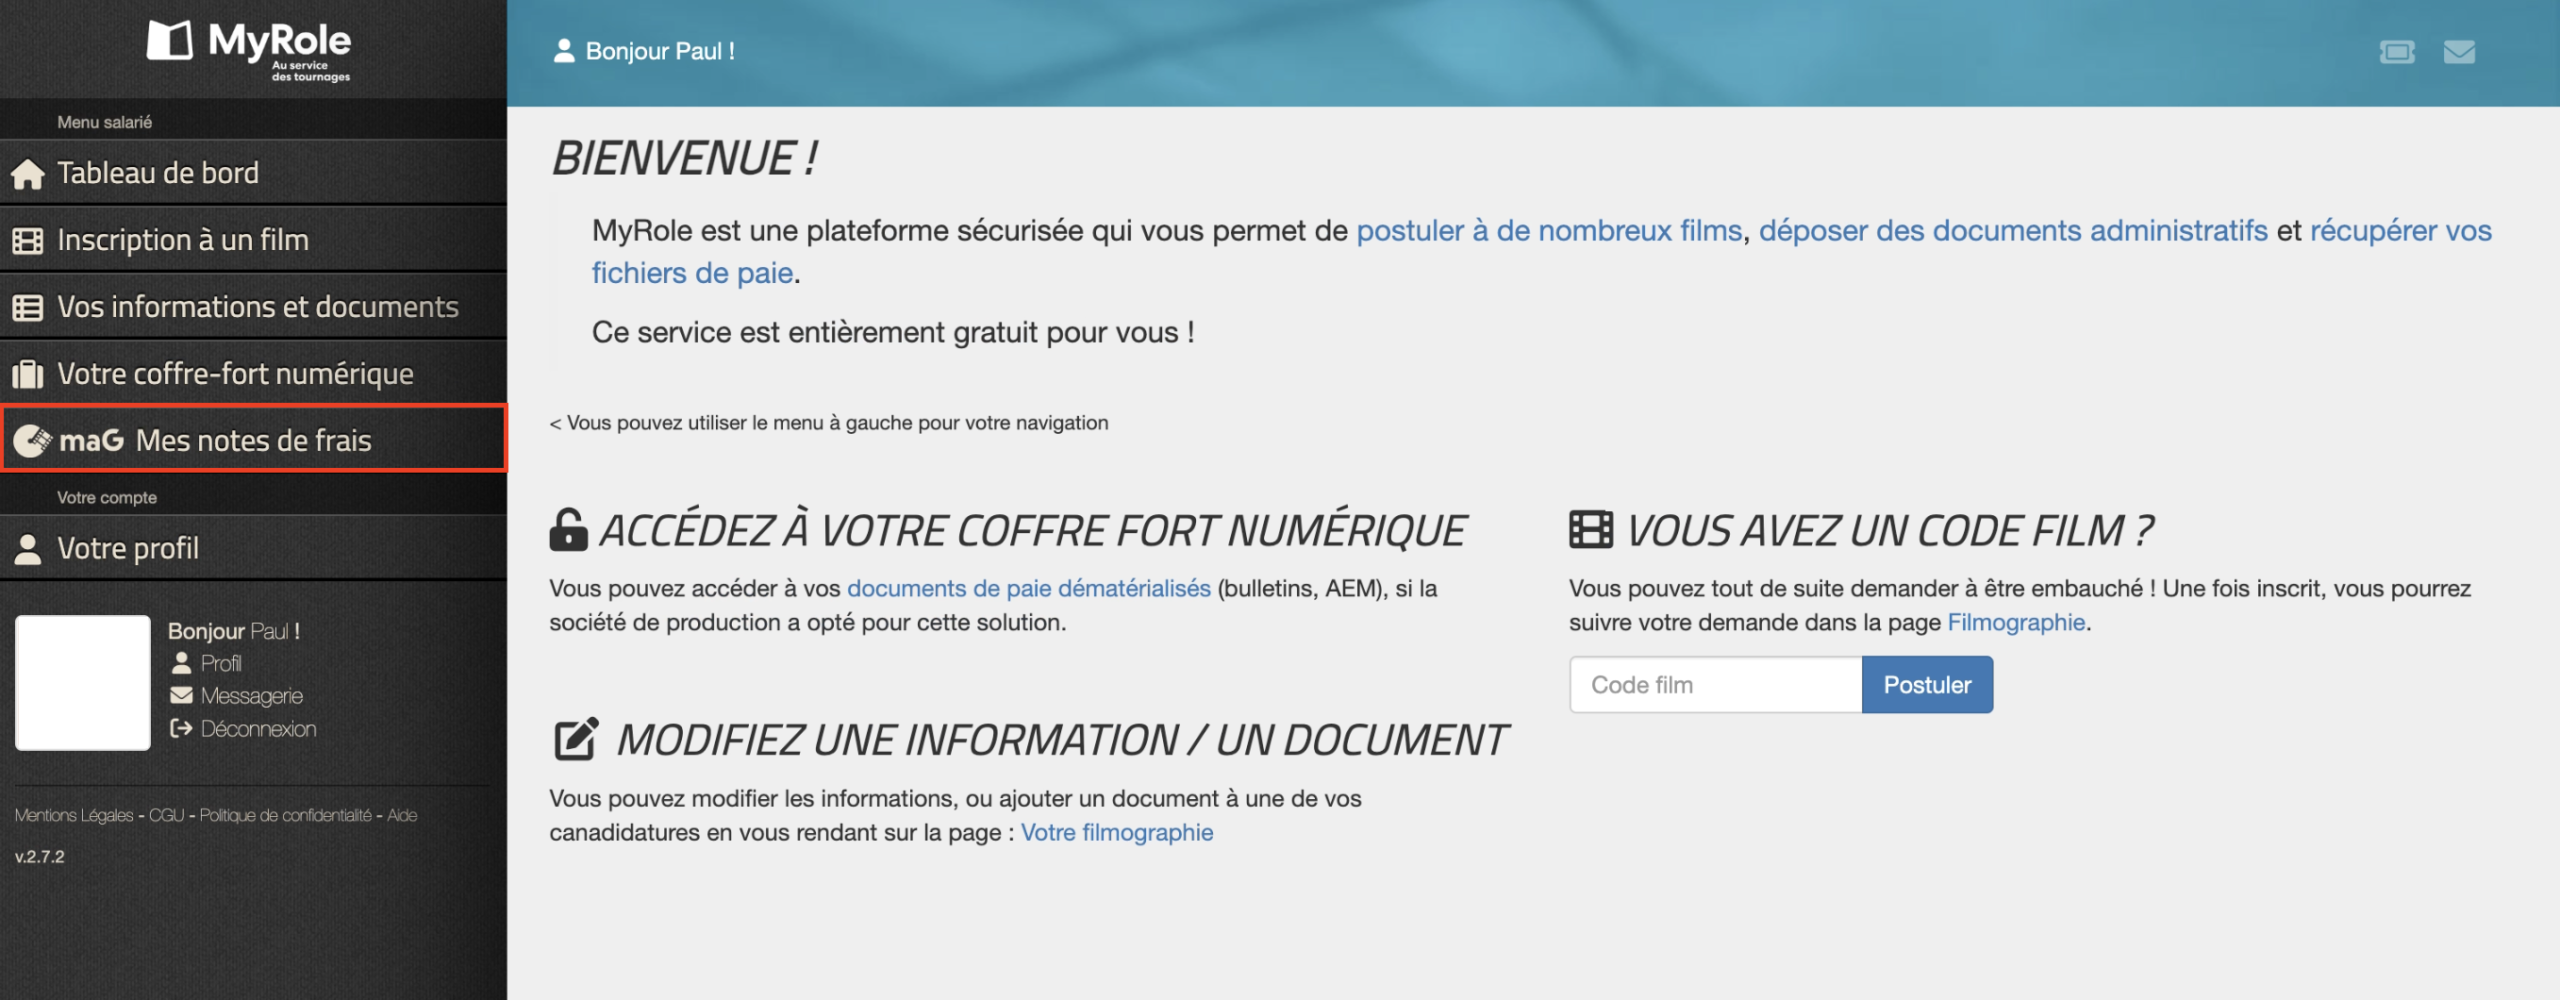Open Messagerie link in sidebar profile
The height and width of the screenshot is (1000, 2560).
coord(251,696)
